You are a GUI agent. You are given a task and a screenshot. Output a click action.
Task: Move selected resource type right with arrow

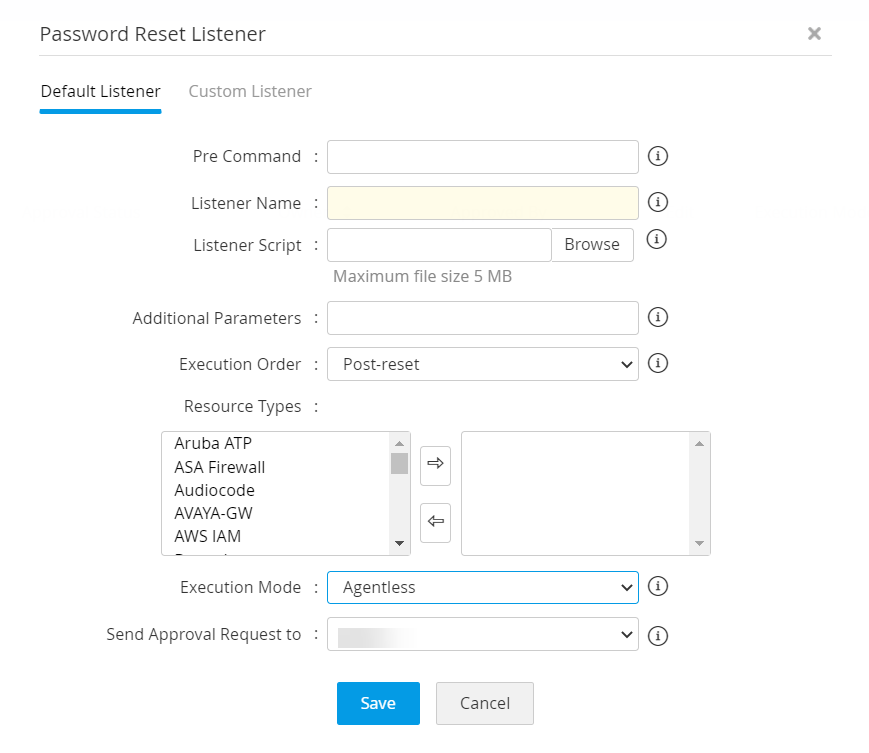pyautogui.click(x=435, y=463)
